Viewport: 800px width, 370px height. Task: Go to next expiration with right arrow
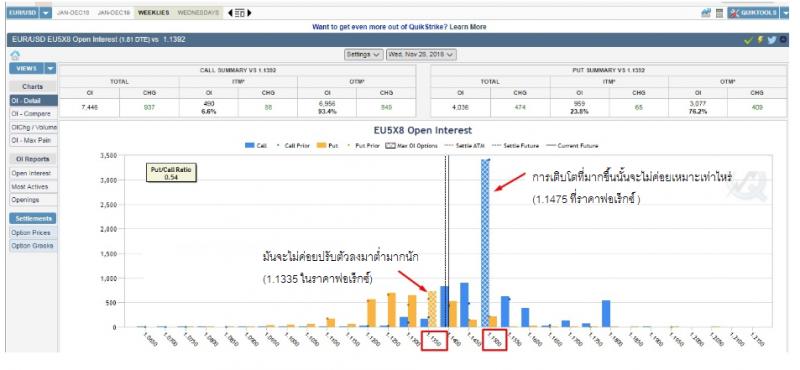click(249, 13)
